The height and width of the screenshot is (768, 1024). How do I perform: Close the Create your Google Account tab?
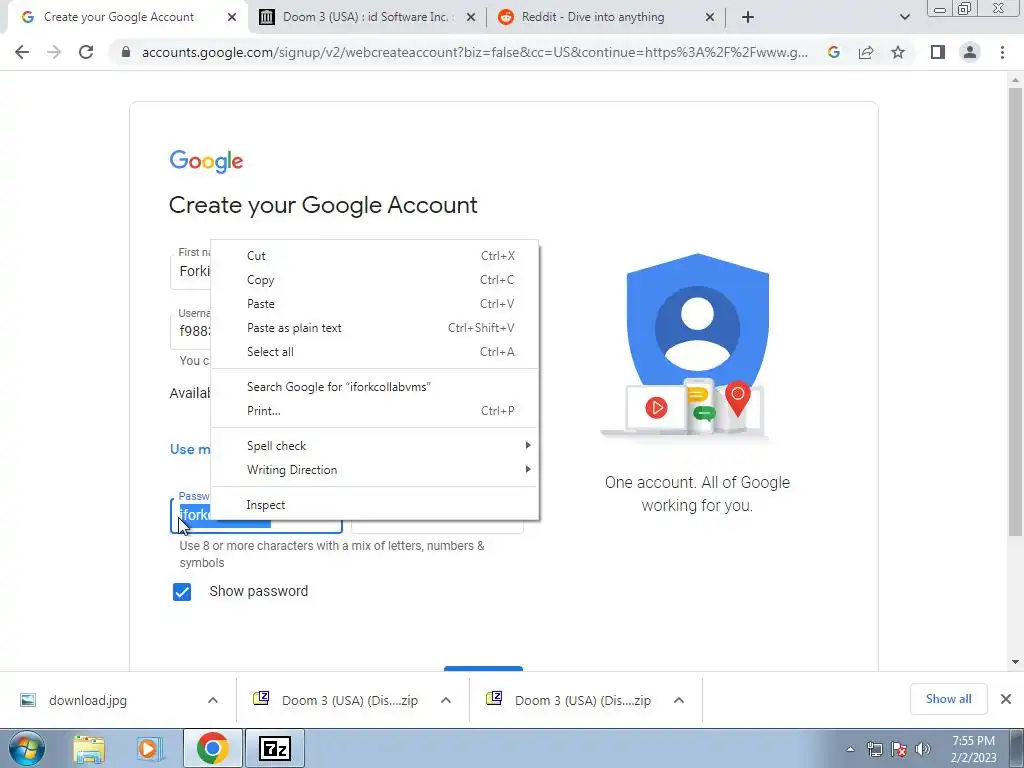pyautogui.click(x=232, y=17)
